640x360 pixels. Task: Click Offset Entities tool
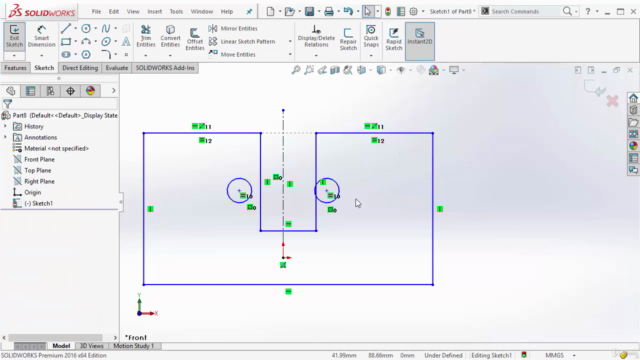coord(195,39)
